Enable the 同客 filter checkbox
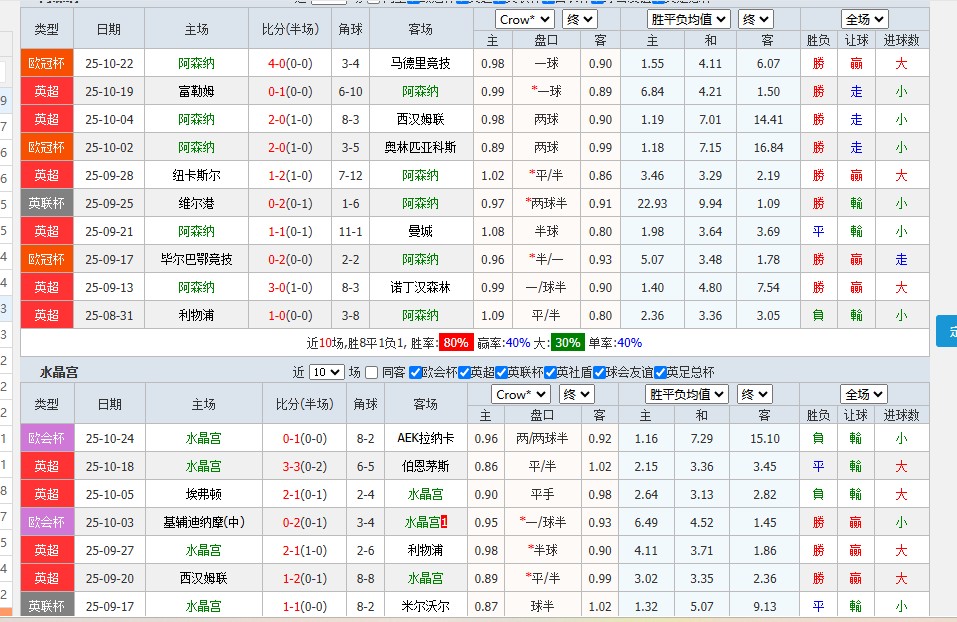The height and width of the screenshot is (622, 957). (369, 374)
